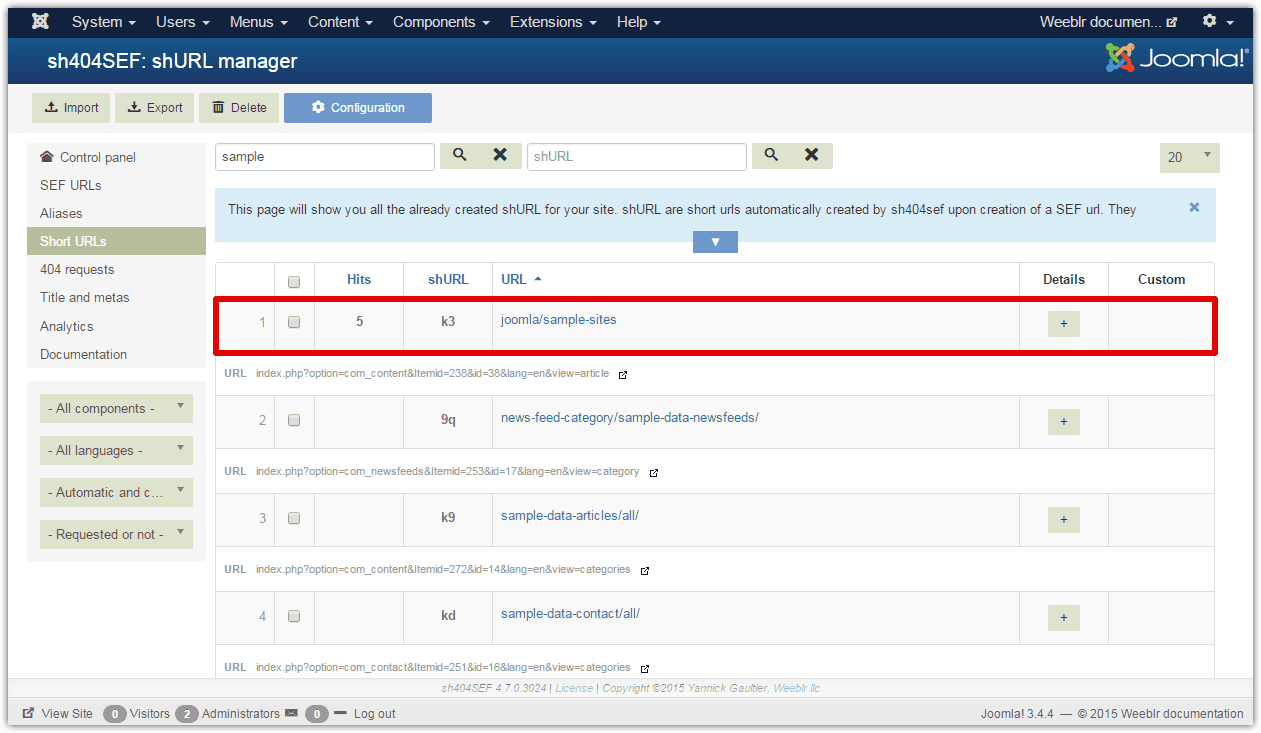The height and width of the screenshot is (733, 1261).
Task: Open the Extensions menu
Action: tap(553, 21)
